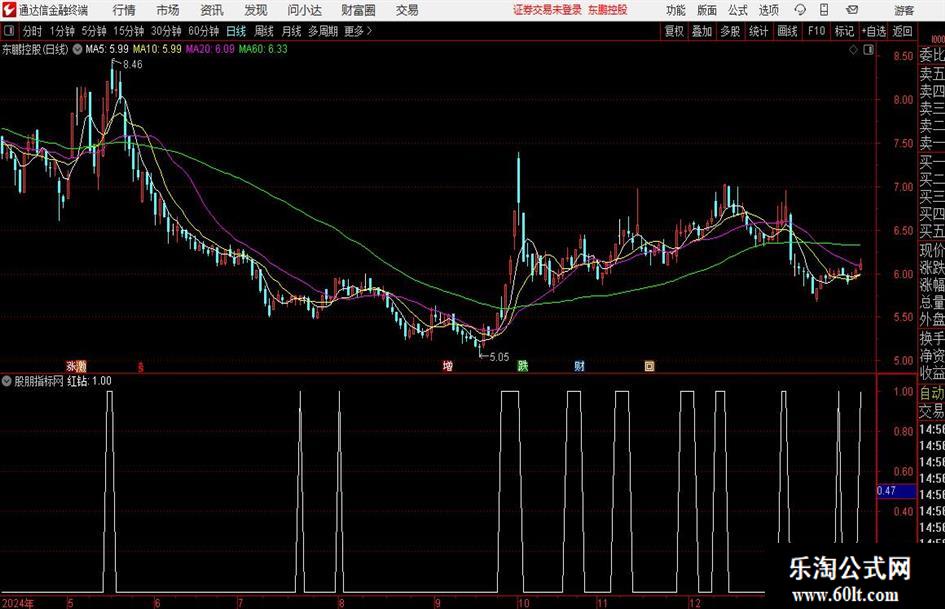Switch to the 月线 monthly tab
This screenshot has height=609, width=945.
(291, 31)
